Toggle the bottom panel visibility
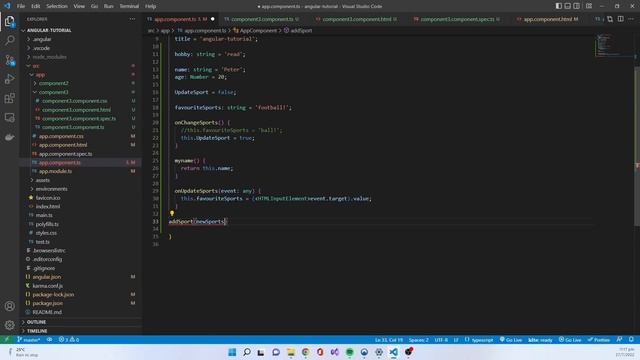This screenshot has height=360, width=640. pyautogui.click(x=567, y=6)
